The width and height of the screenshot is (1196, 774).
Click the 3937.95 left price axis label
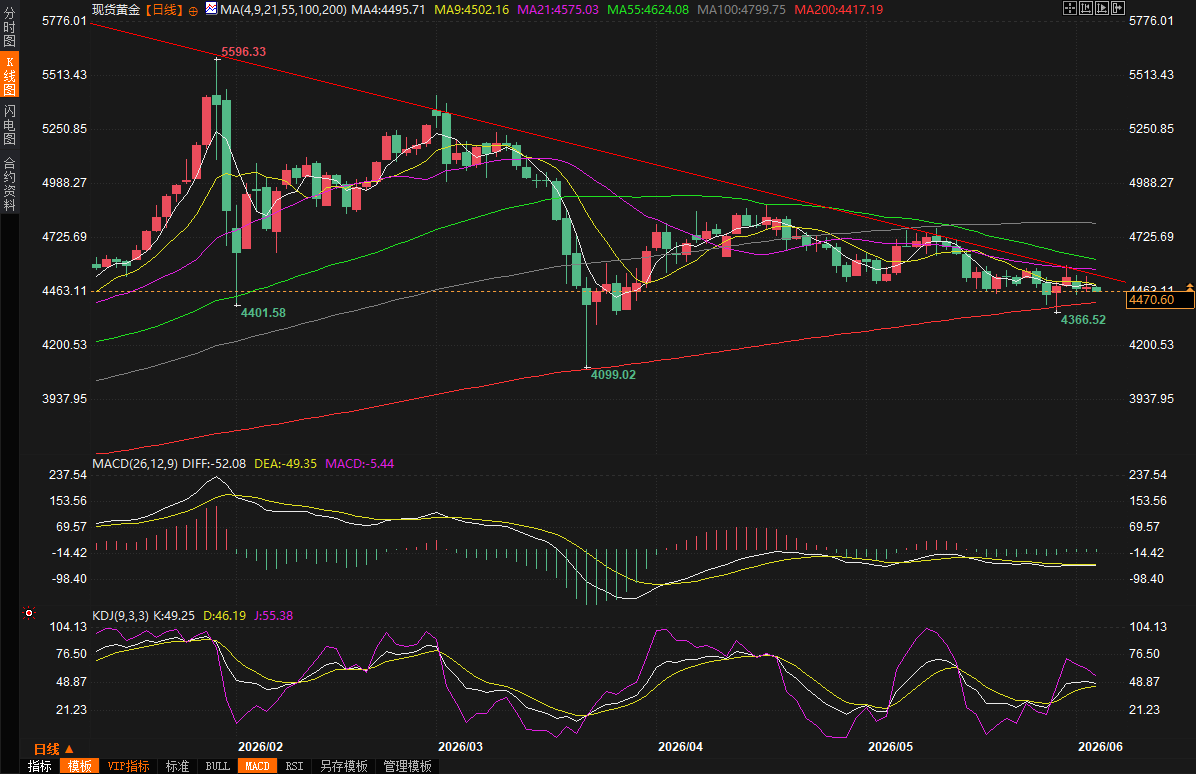pos(65,399)
